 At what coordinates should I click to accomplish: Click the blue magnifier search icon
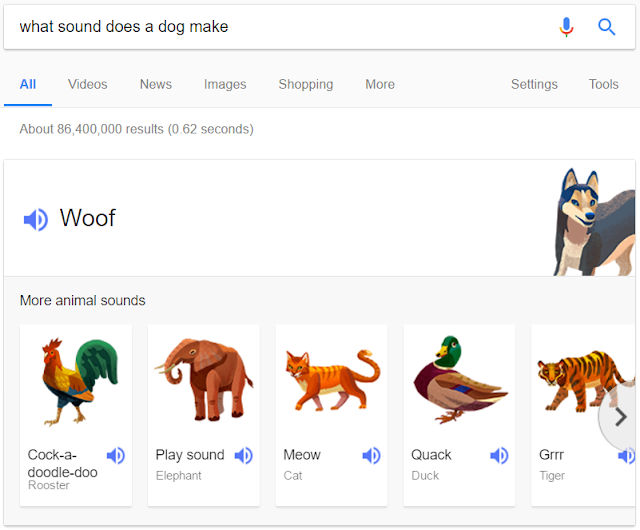[607, 27]
